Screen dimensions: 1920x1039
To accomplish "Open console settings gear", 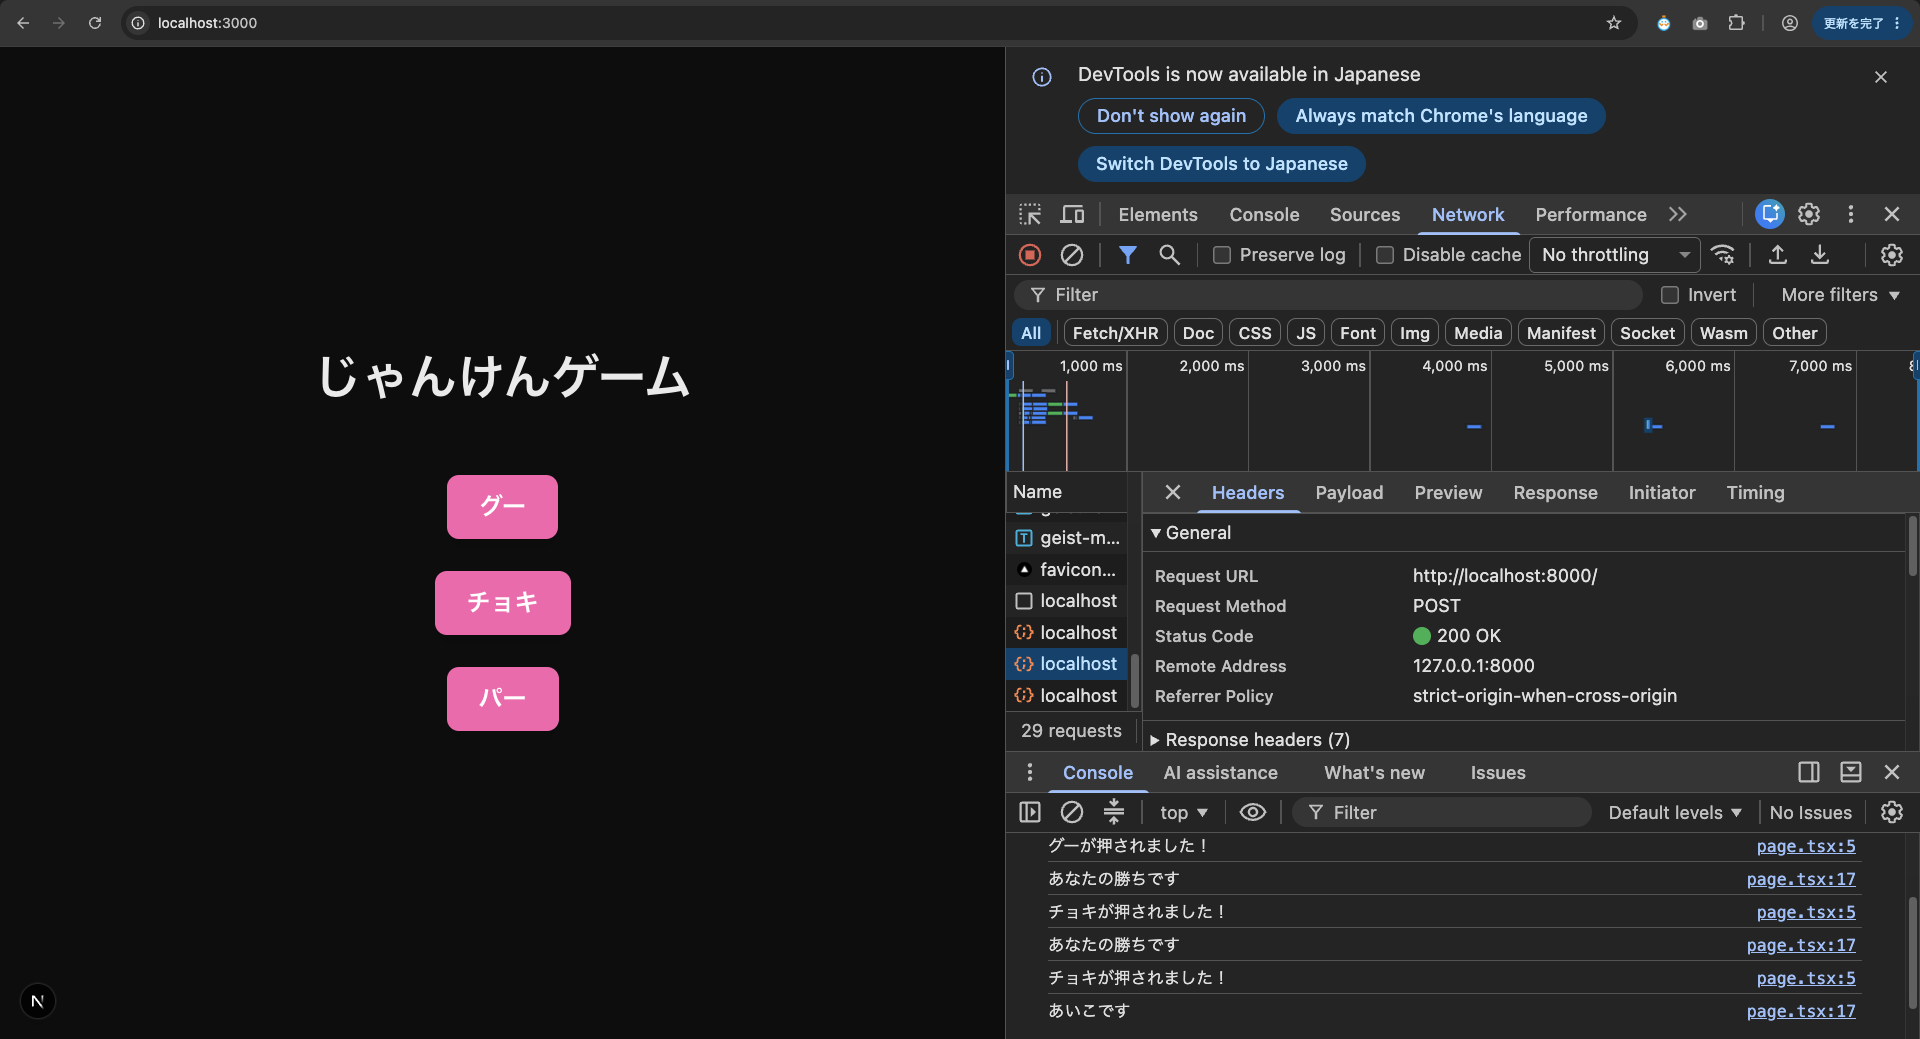I will point(1892,812).
